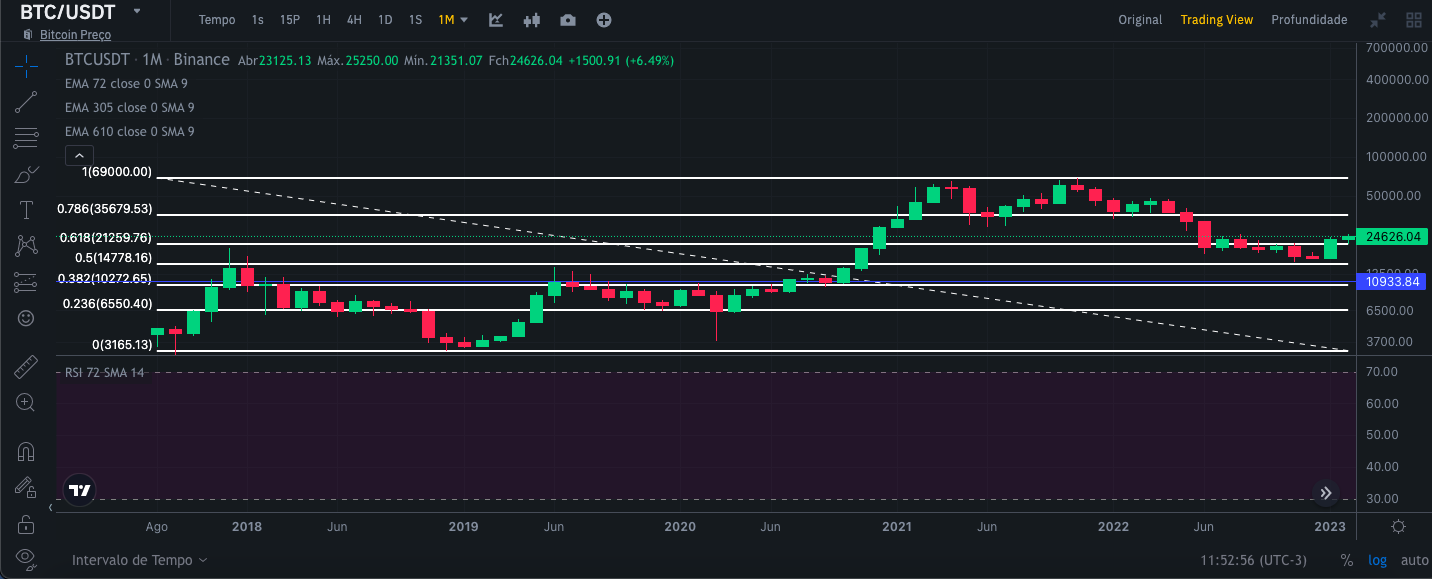Click the 10933.84 price axis label
This screenshot has height=579, width=1432.
click(1392, 282)
